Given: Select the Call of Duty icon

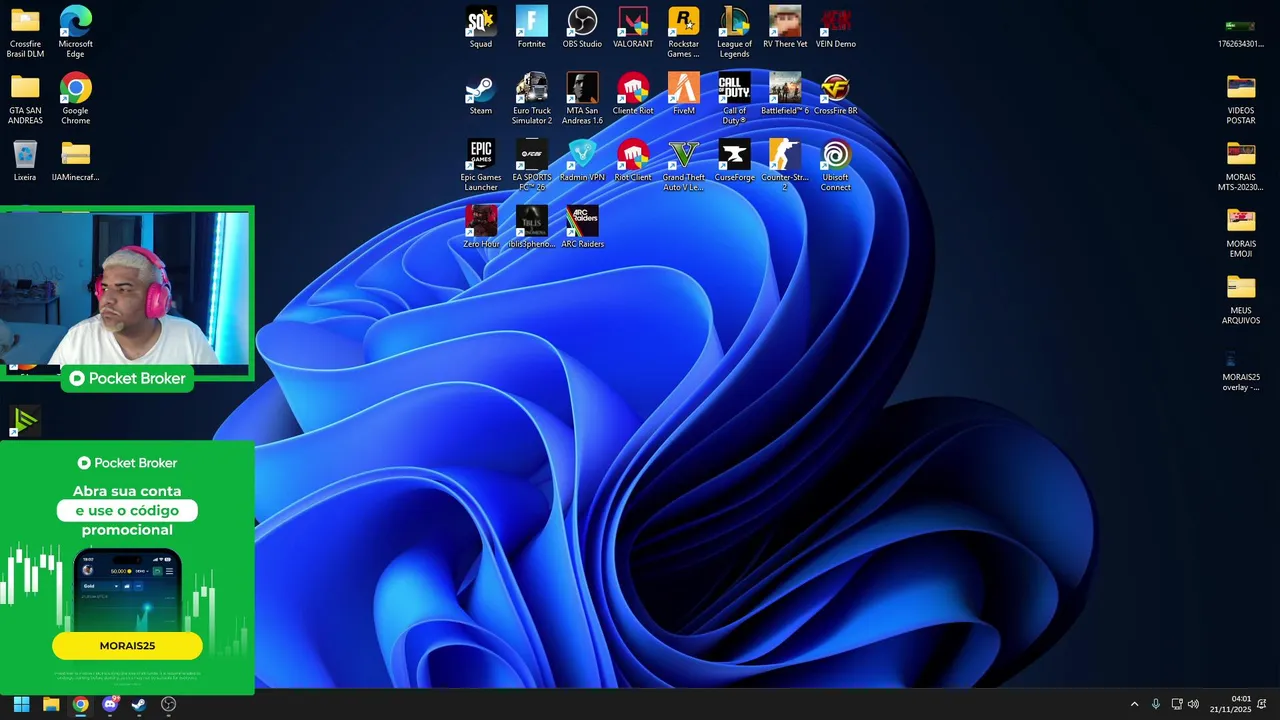Looking at the screenshot, I should click(x=734, y=99).
